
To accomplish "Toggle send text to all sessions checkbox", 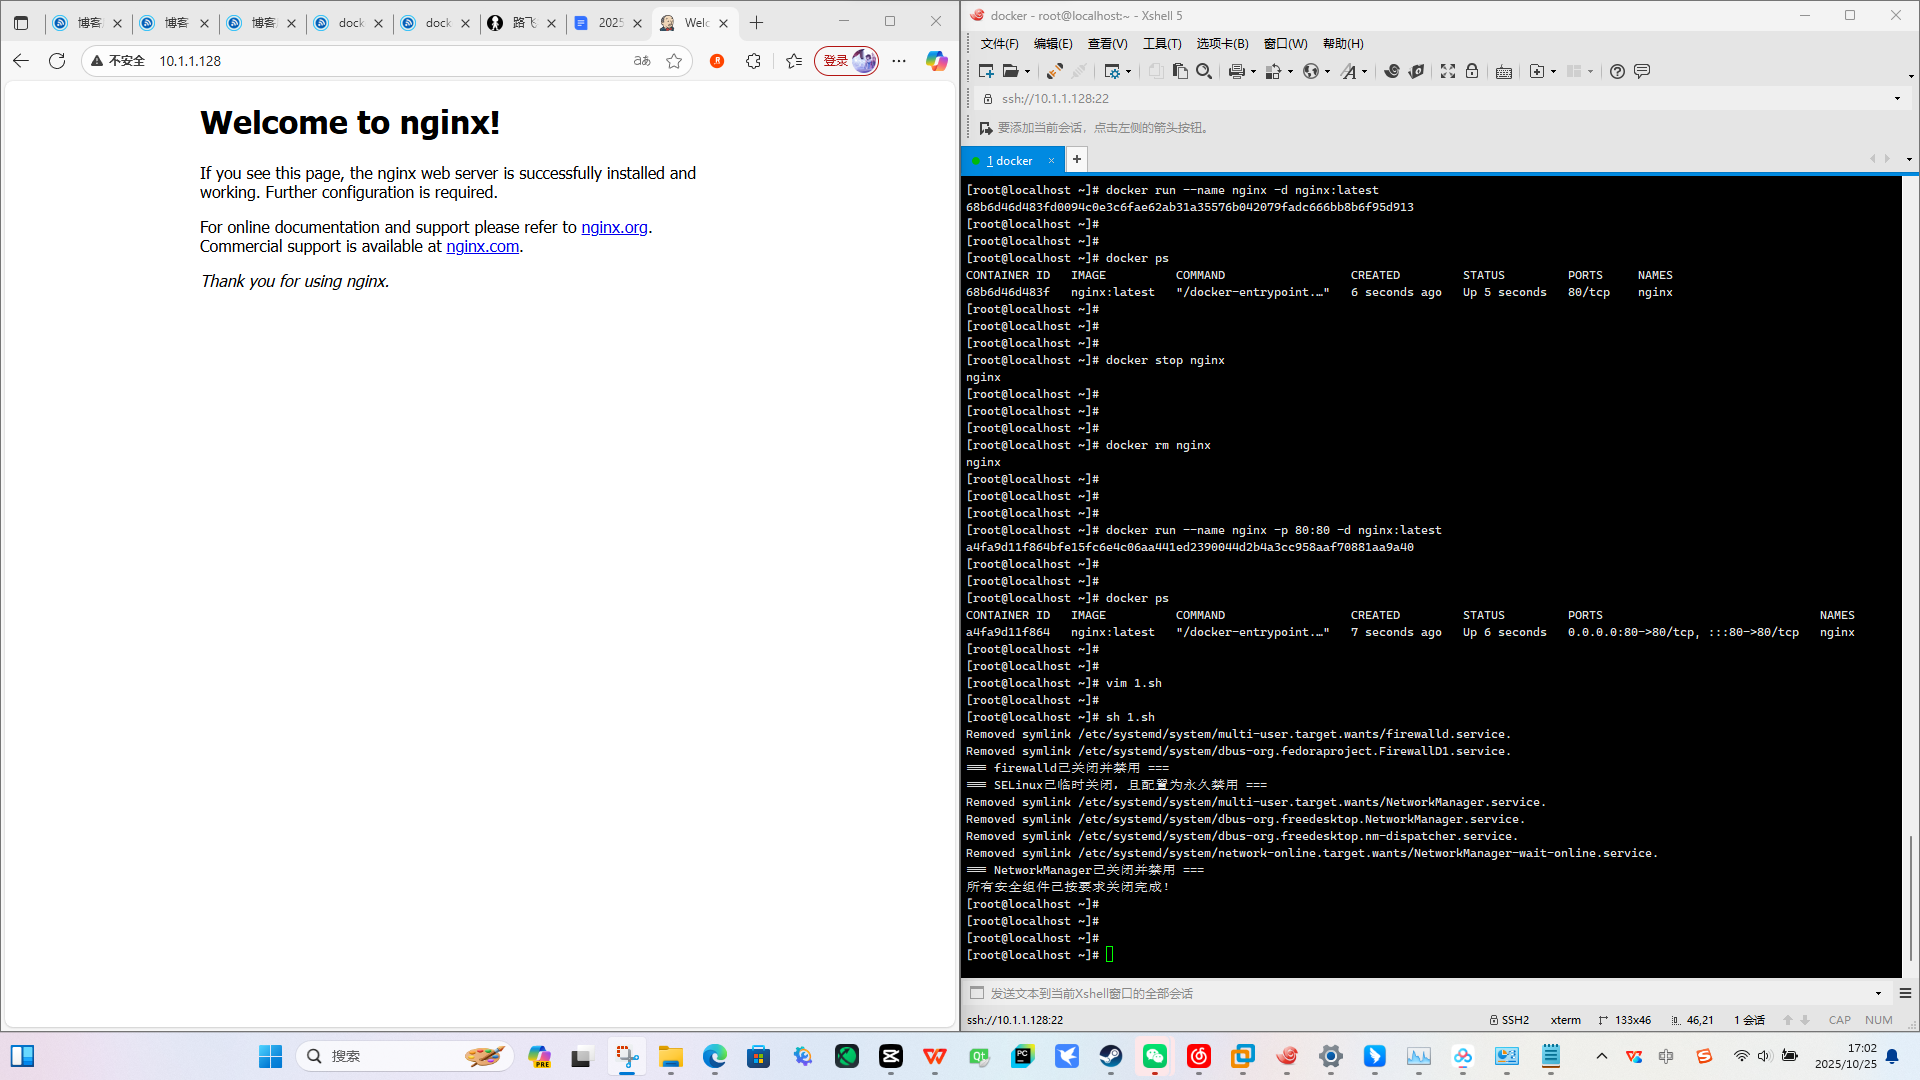I will pyautogui.click(x=977, y=993).
